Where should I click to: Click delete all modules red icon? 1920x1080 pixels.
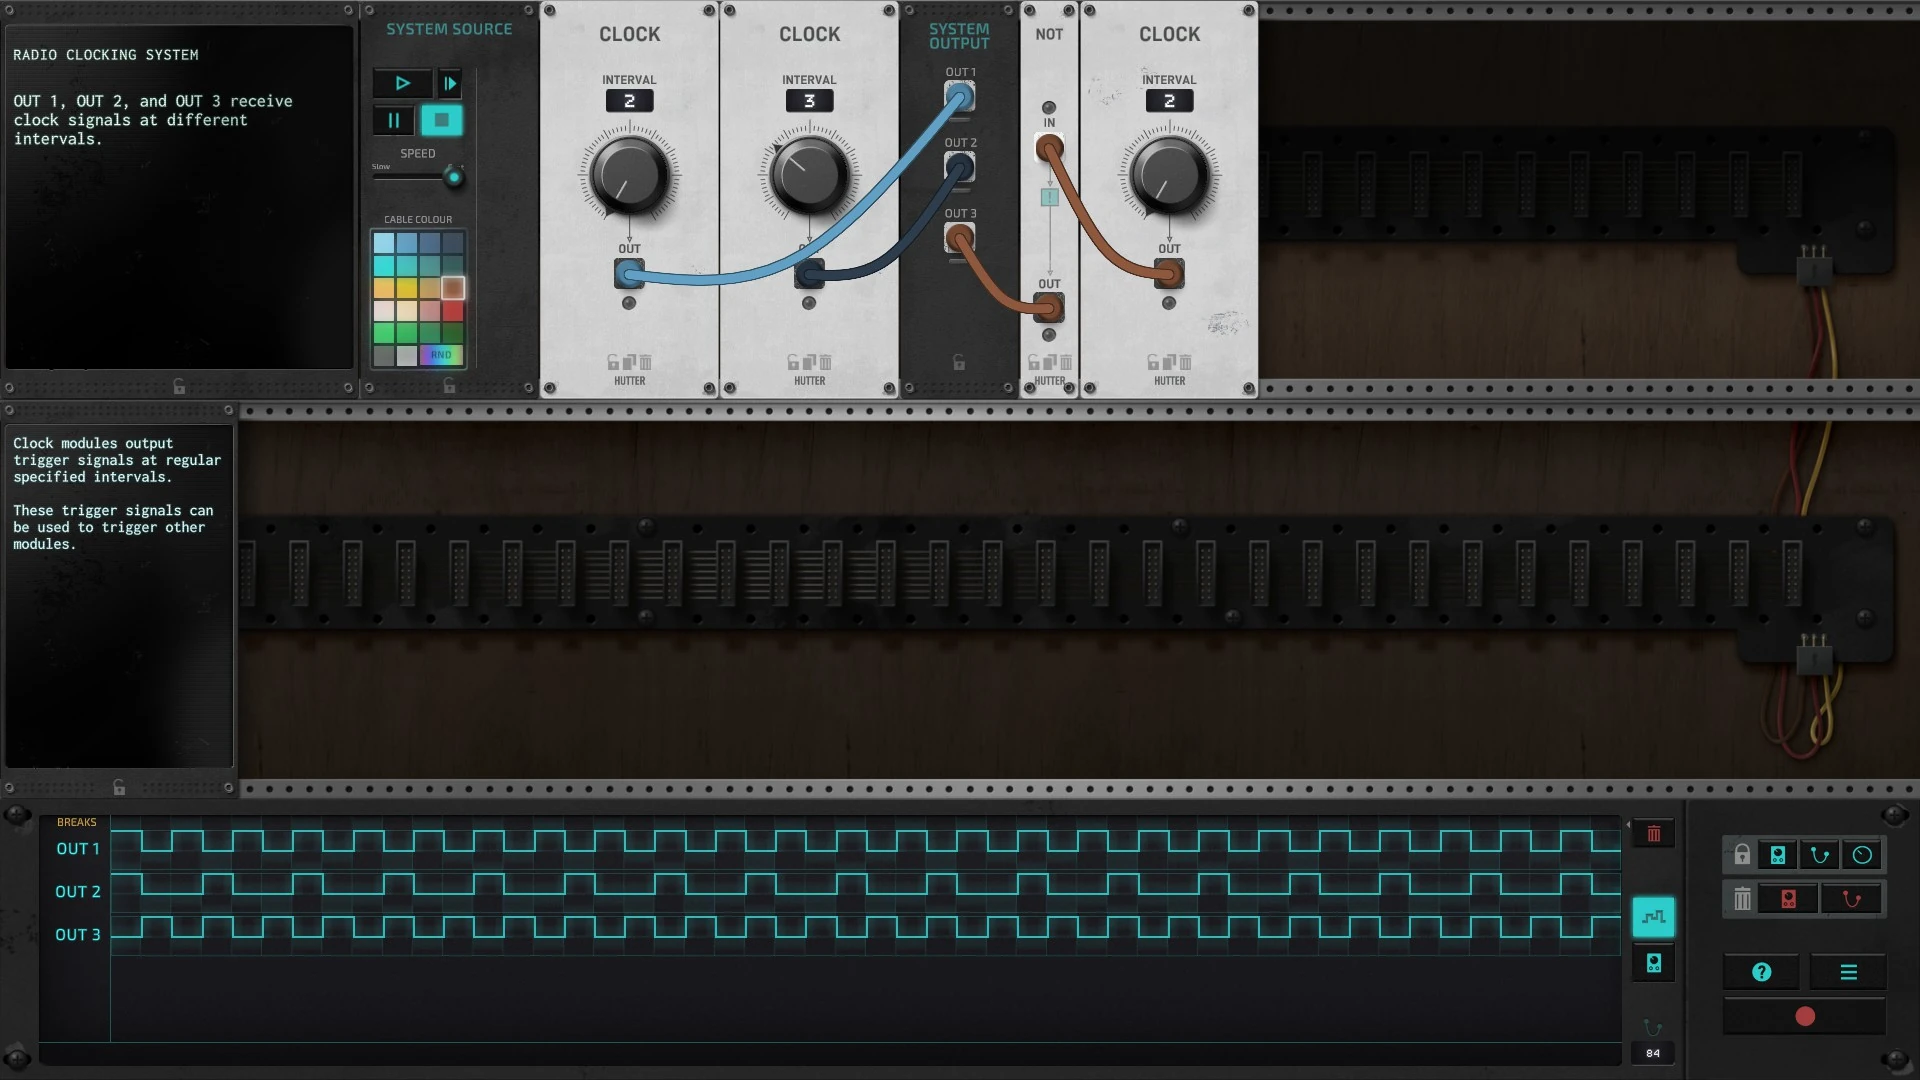pos(1789,899)
